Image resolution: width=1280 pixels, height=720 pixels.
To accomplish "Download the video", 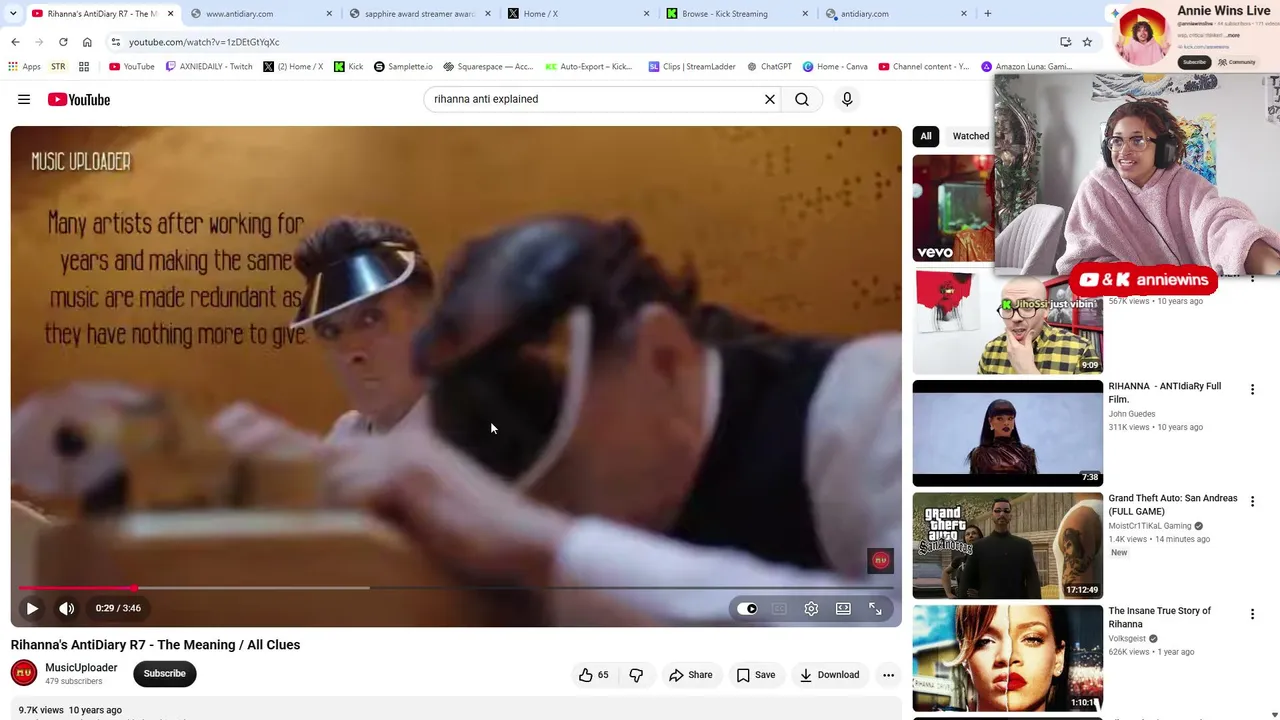I will (829, 675).
